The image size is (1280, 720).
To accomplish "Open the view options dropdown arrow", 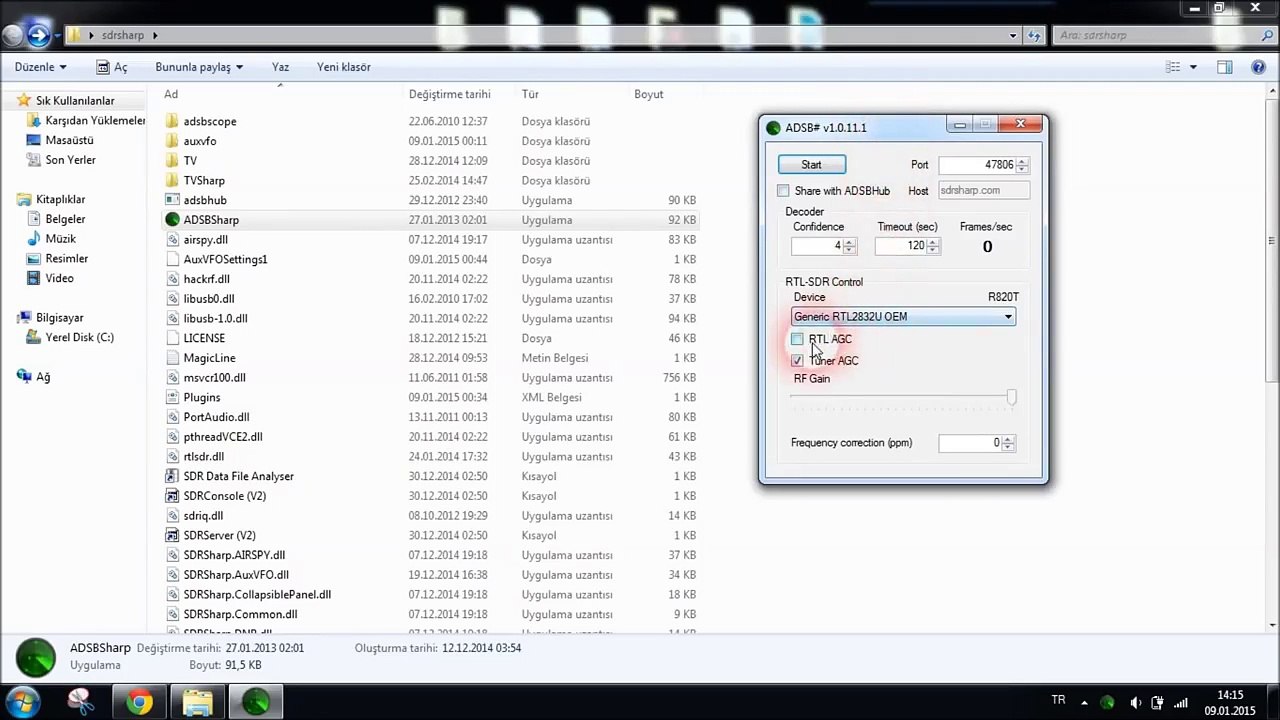I will pyautogui.click(x=1194, y=67).
